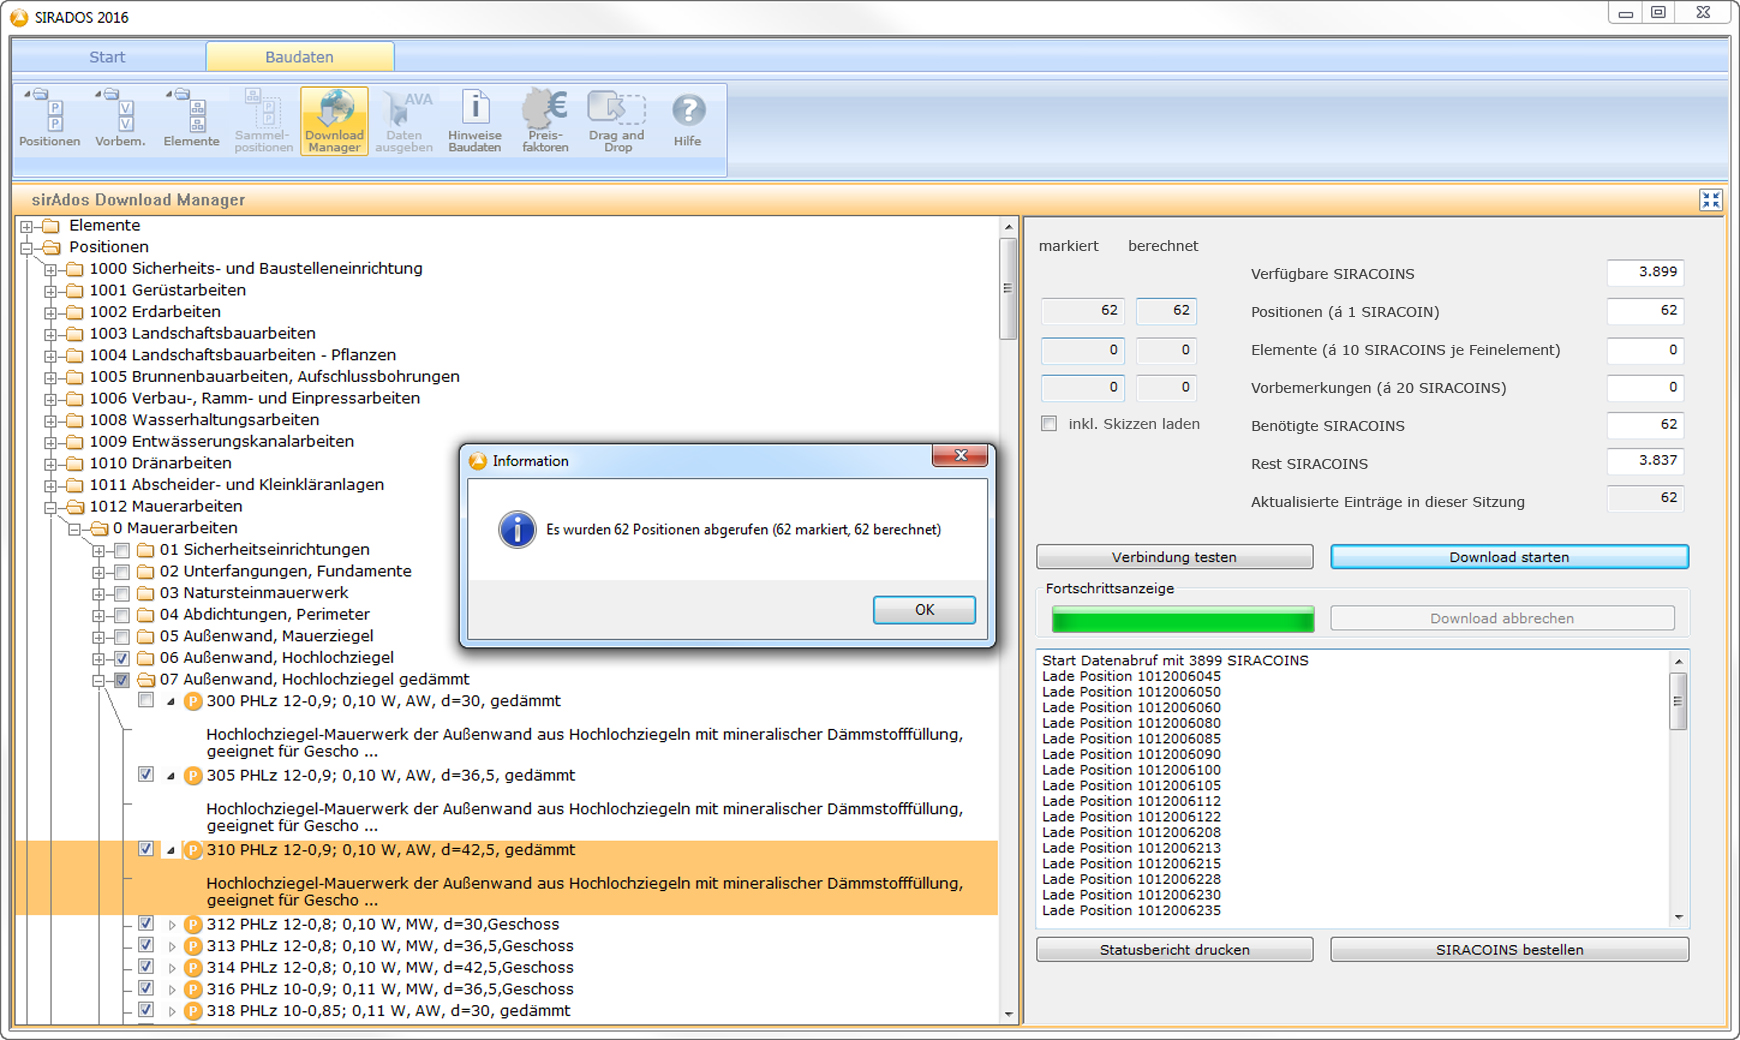Expand the 312 PHLz position details
Image resolution: width=1740 pixels, height=1040 pixels.
(x=172, y=925)
